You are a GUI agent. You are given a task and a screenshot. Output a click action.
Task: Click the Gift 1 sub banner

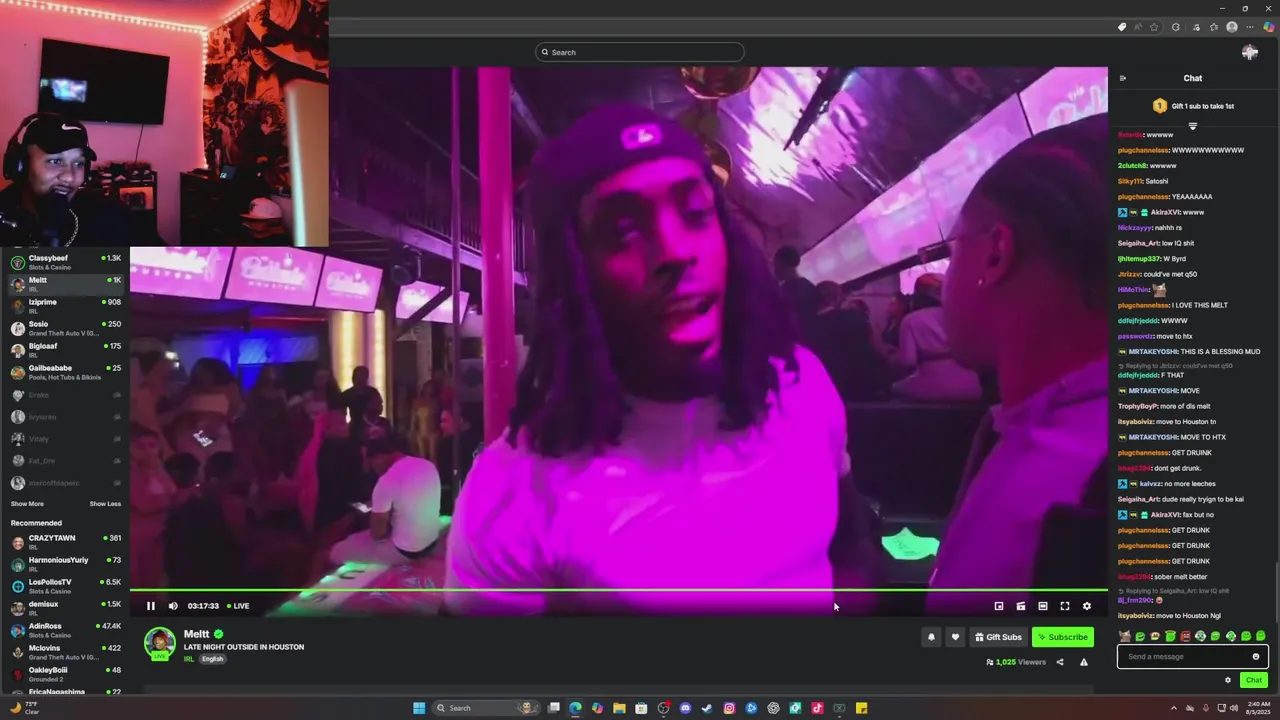(1193, 106)
